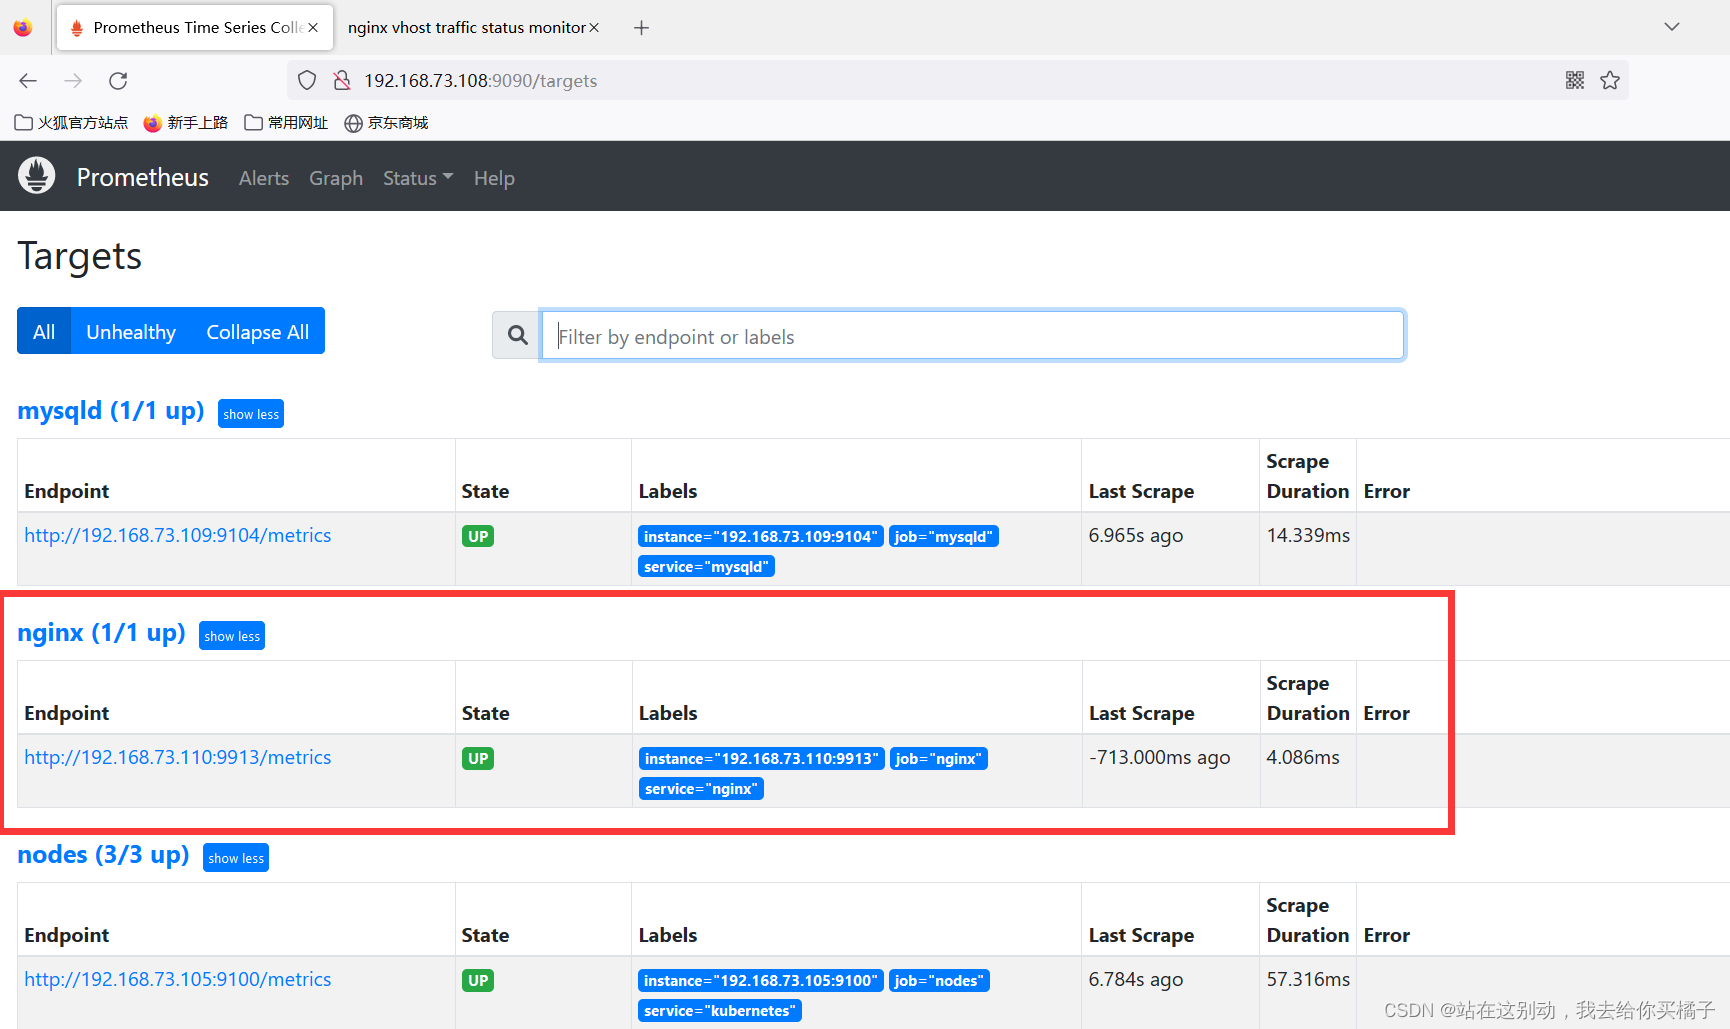The image size is (1730, 1029).
Task: Switch to nginx vhost traffic status tab
Action: (x=466, y=28)
